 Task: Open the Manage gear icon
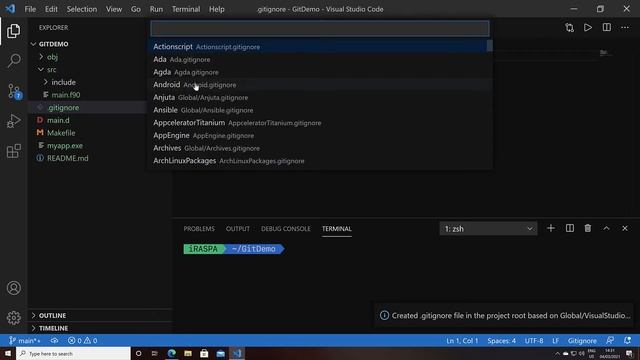click(x=13, y=318)
